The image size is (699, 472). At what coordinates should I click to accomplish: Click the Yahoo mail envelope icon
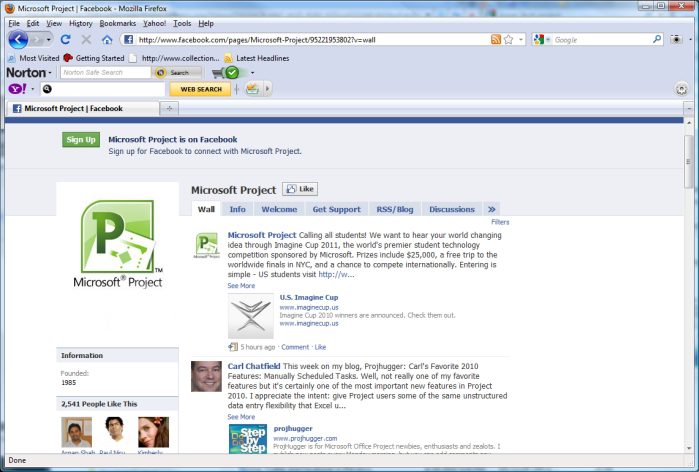[252, 89]
